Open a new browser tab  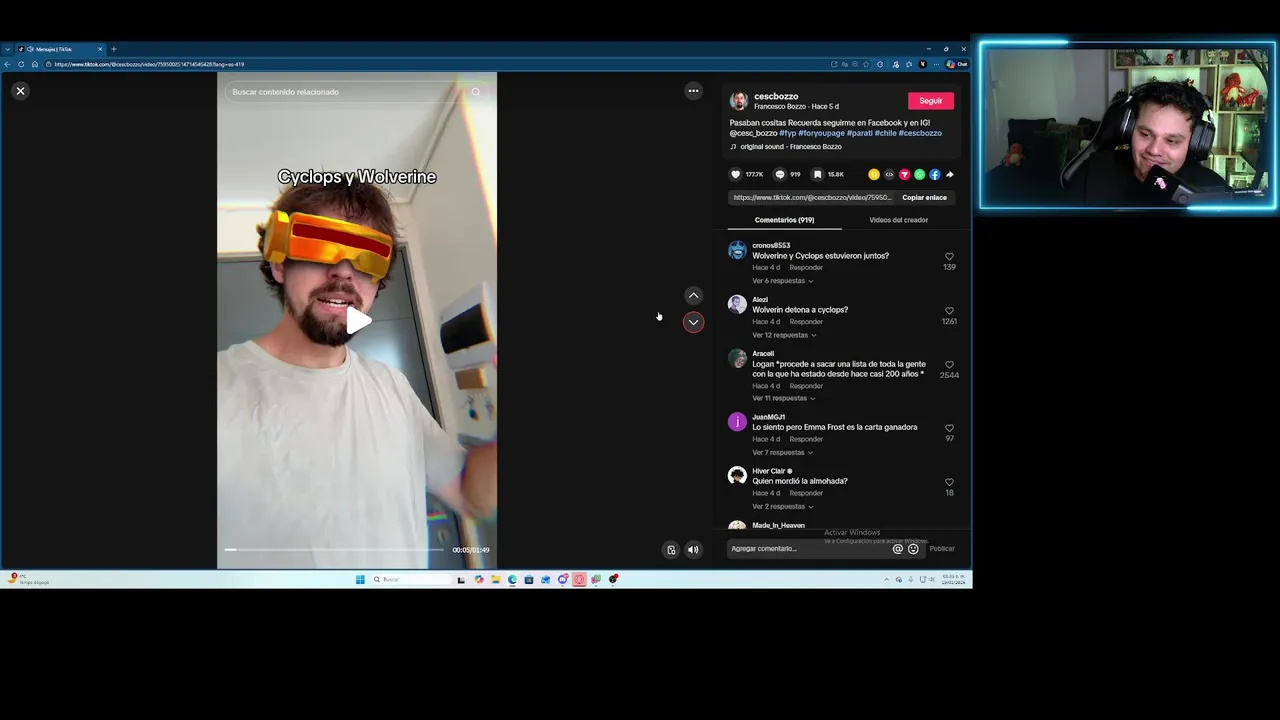coord(113,49)
